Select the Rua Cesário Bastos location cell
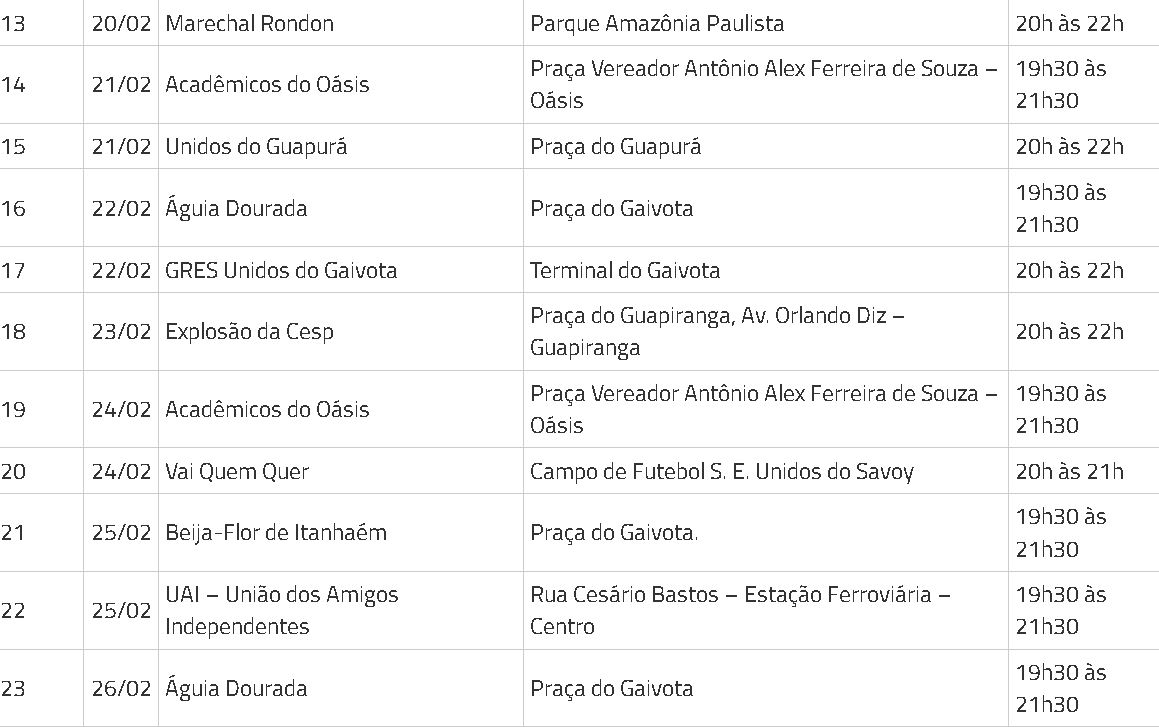 click(x=766, y=610)
